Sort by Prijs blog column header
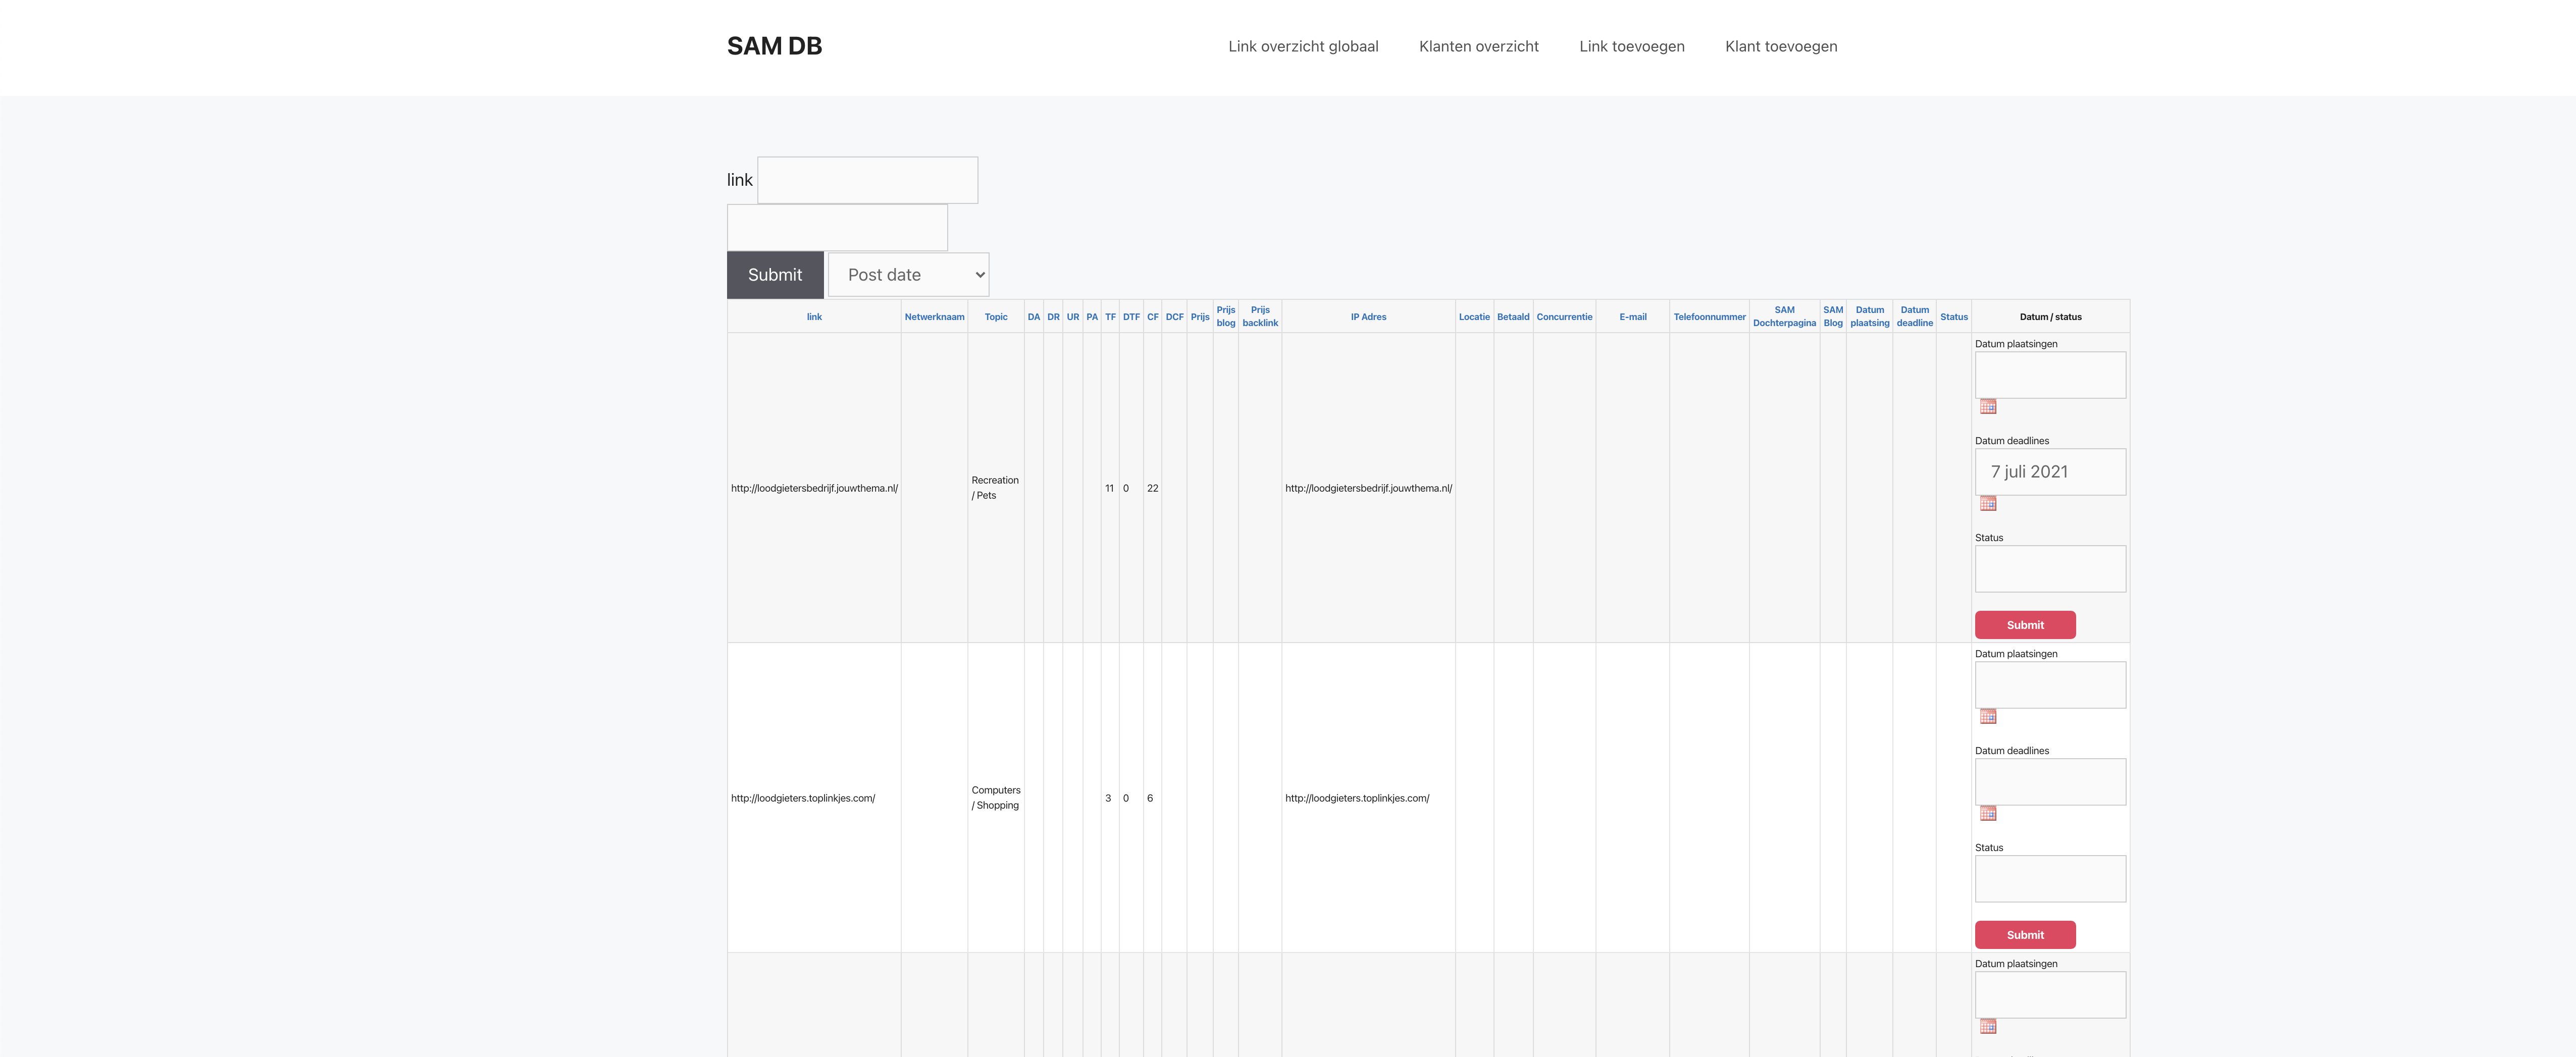Screen dimensions: 2576x1057 tap(1226, 316)
